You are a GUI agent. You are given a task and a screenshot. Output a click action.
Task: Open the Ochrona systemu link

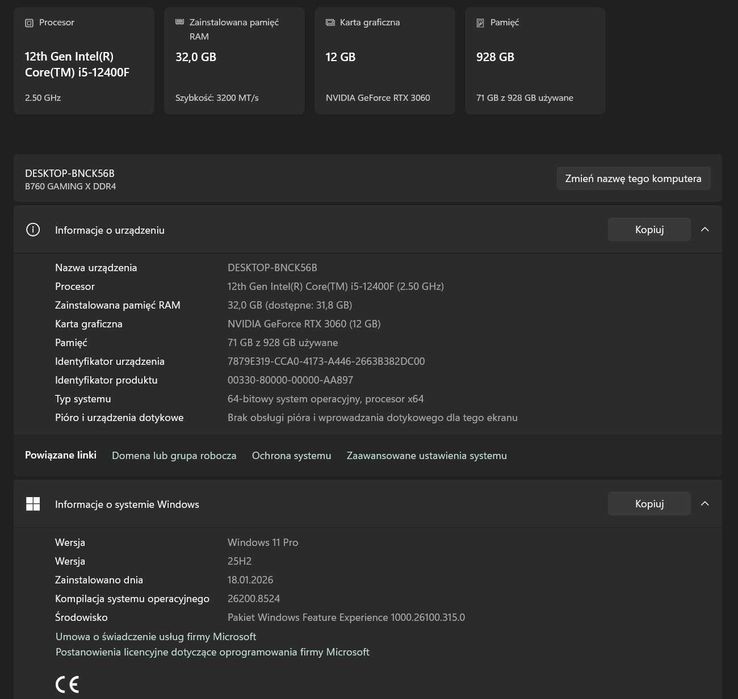(x=291, y=456)
